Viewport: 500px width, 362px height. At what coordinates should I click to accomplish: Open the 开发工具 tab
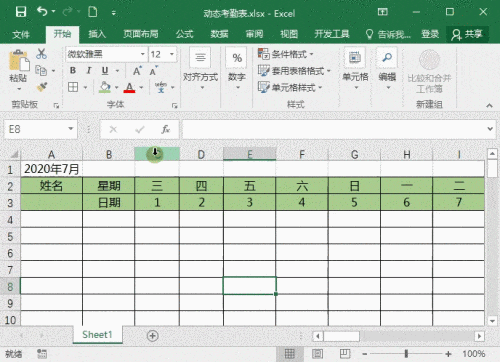pyautogui.click(x=332, y=34)
